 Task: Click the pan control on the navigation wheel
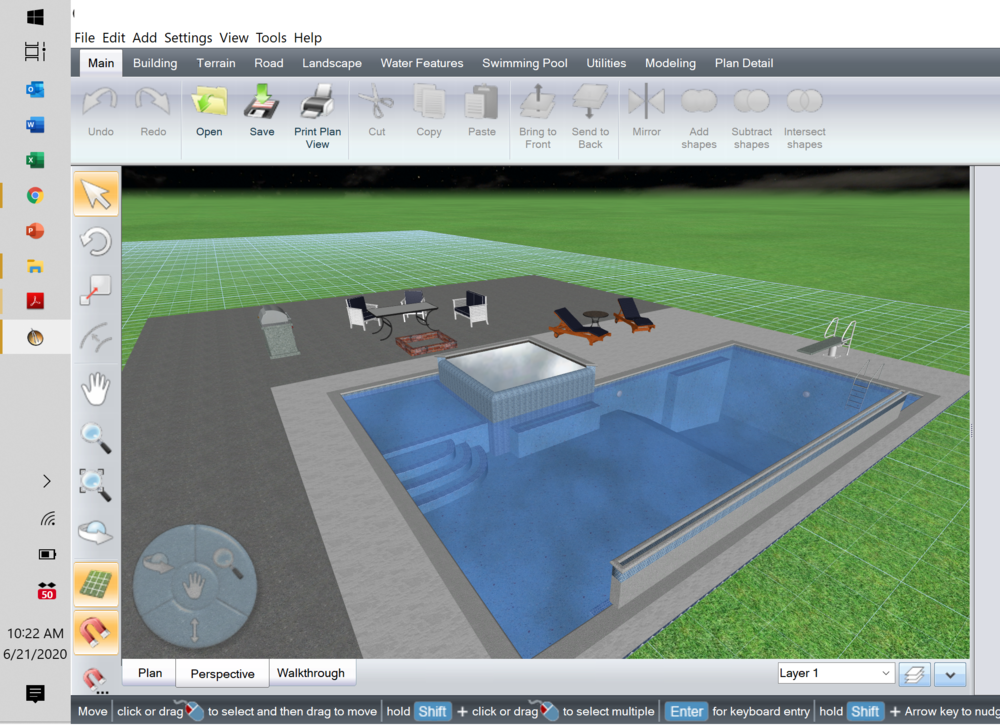(195, 586)
